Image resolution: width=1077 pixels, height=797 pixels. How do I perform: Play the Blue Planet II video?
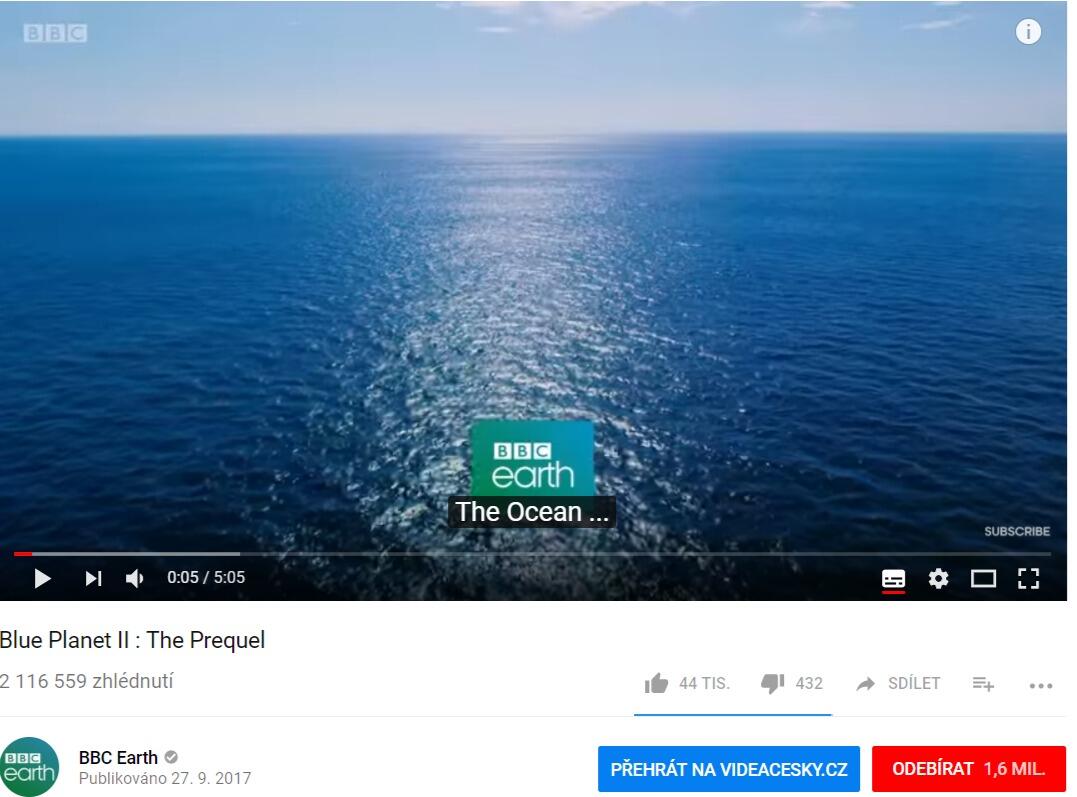(42, 579)
